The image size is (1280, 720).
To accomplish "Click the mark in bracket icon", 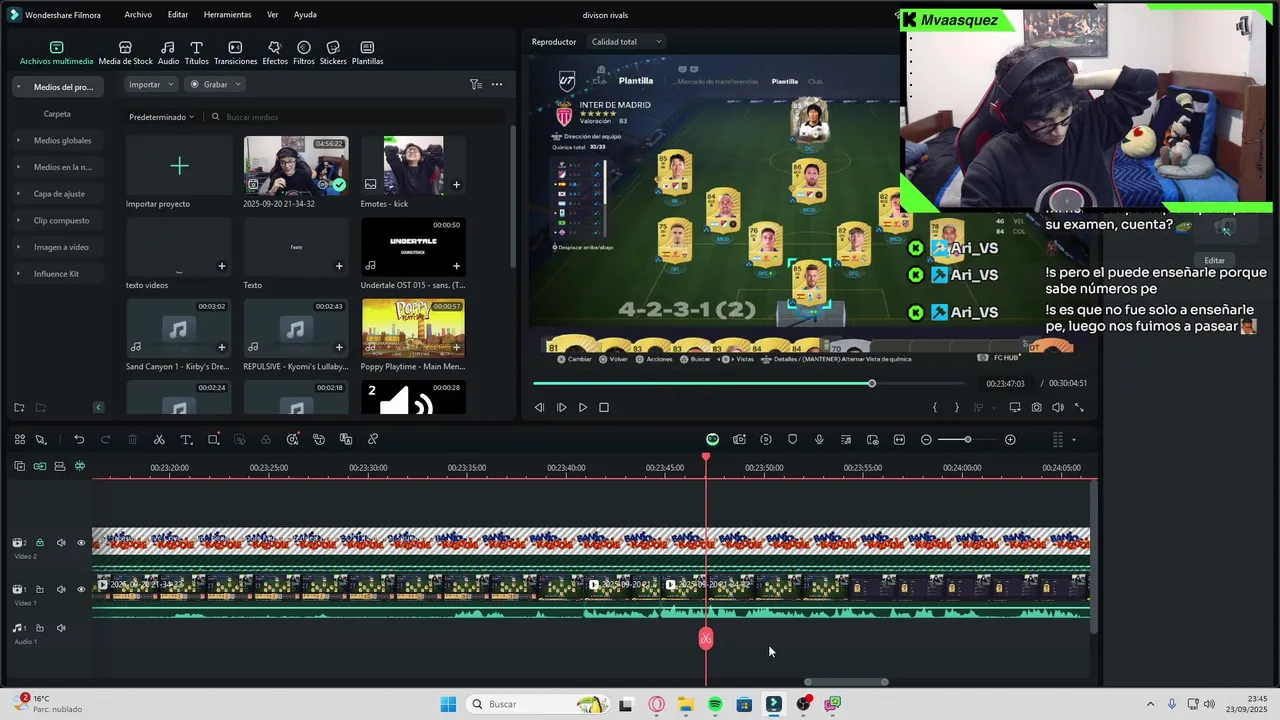I will (935, 407).
